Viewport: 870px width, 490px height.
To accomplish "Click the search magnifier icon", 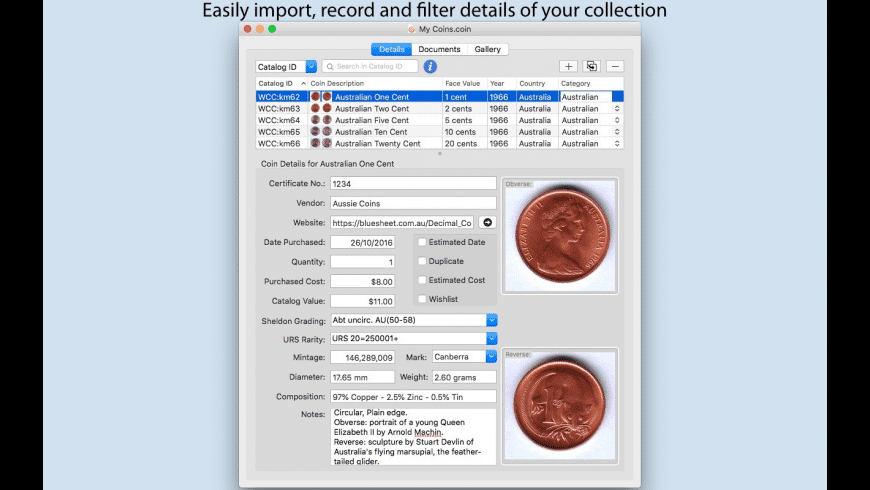I will [330, 67].
